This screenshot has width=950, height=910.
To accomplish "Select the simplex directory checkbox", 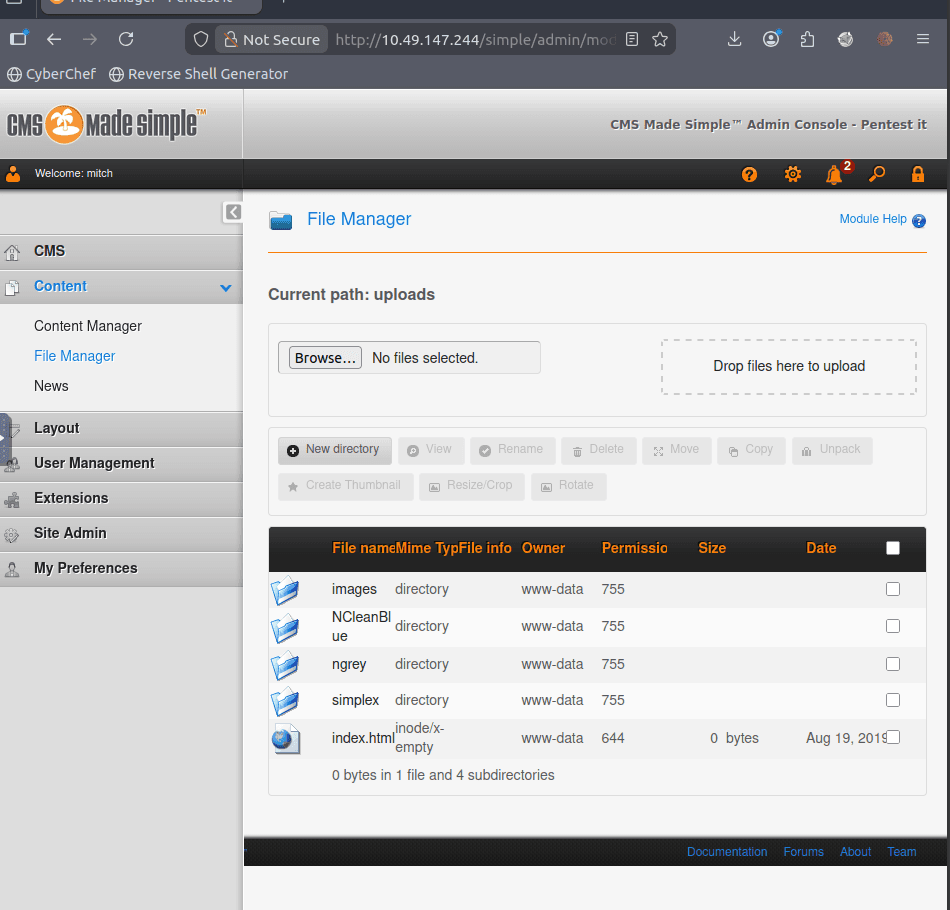I will 893,700.
